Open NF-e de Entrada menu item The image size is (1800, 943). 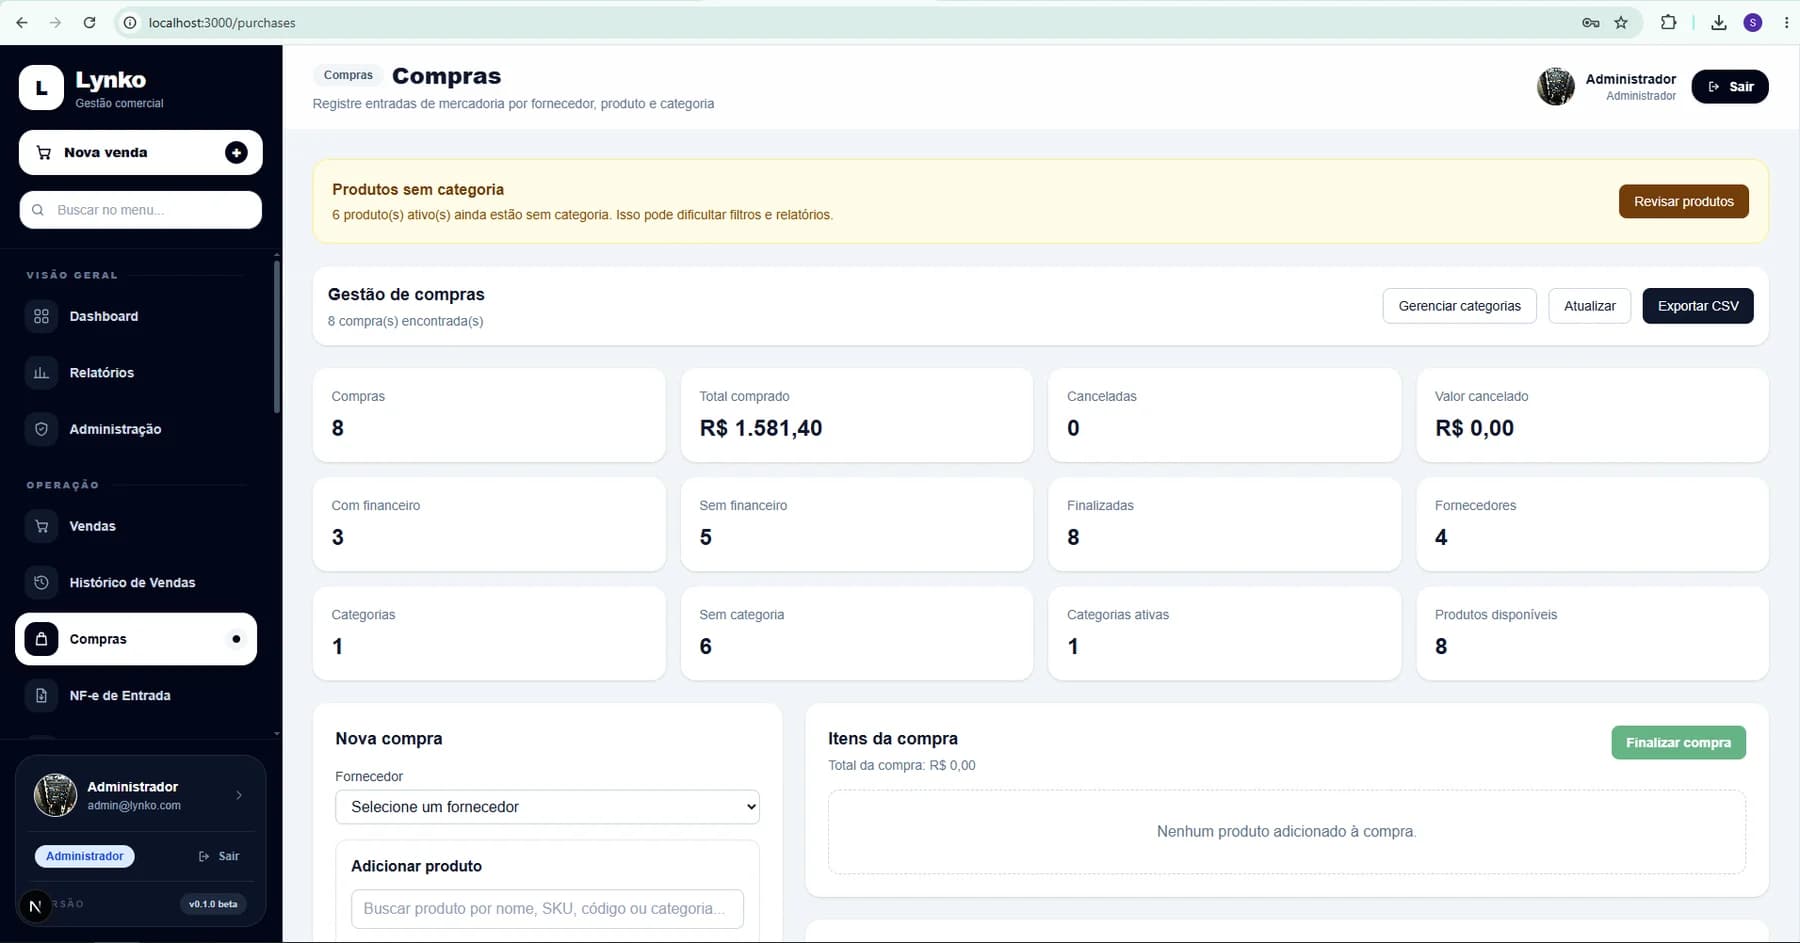coord(136,695)
